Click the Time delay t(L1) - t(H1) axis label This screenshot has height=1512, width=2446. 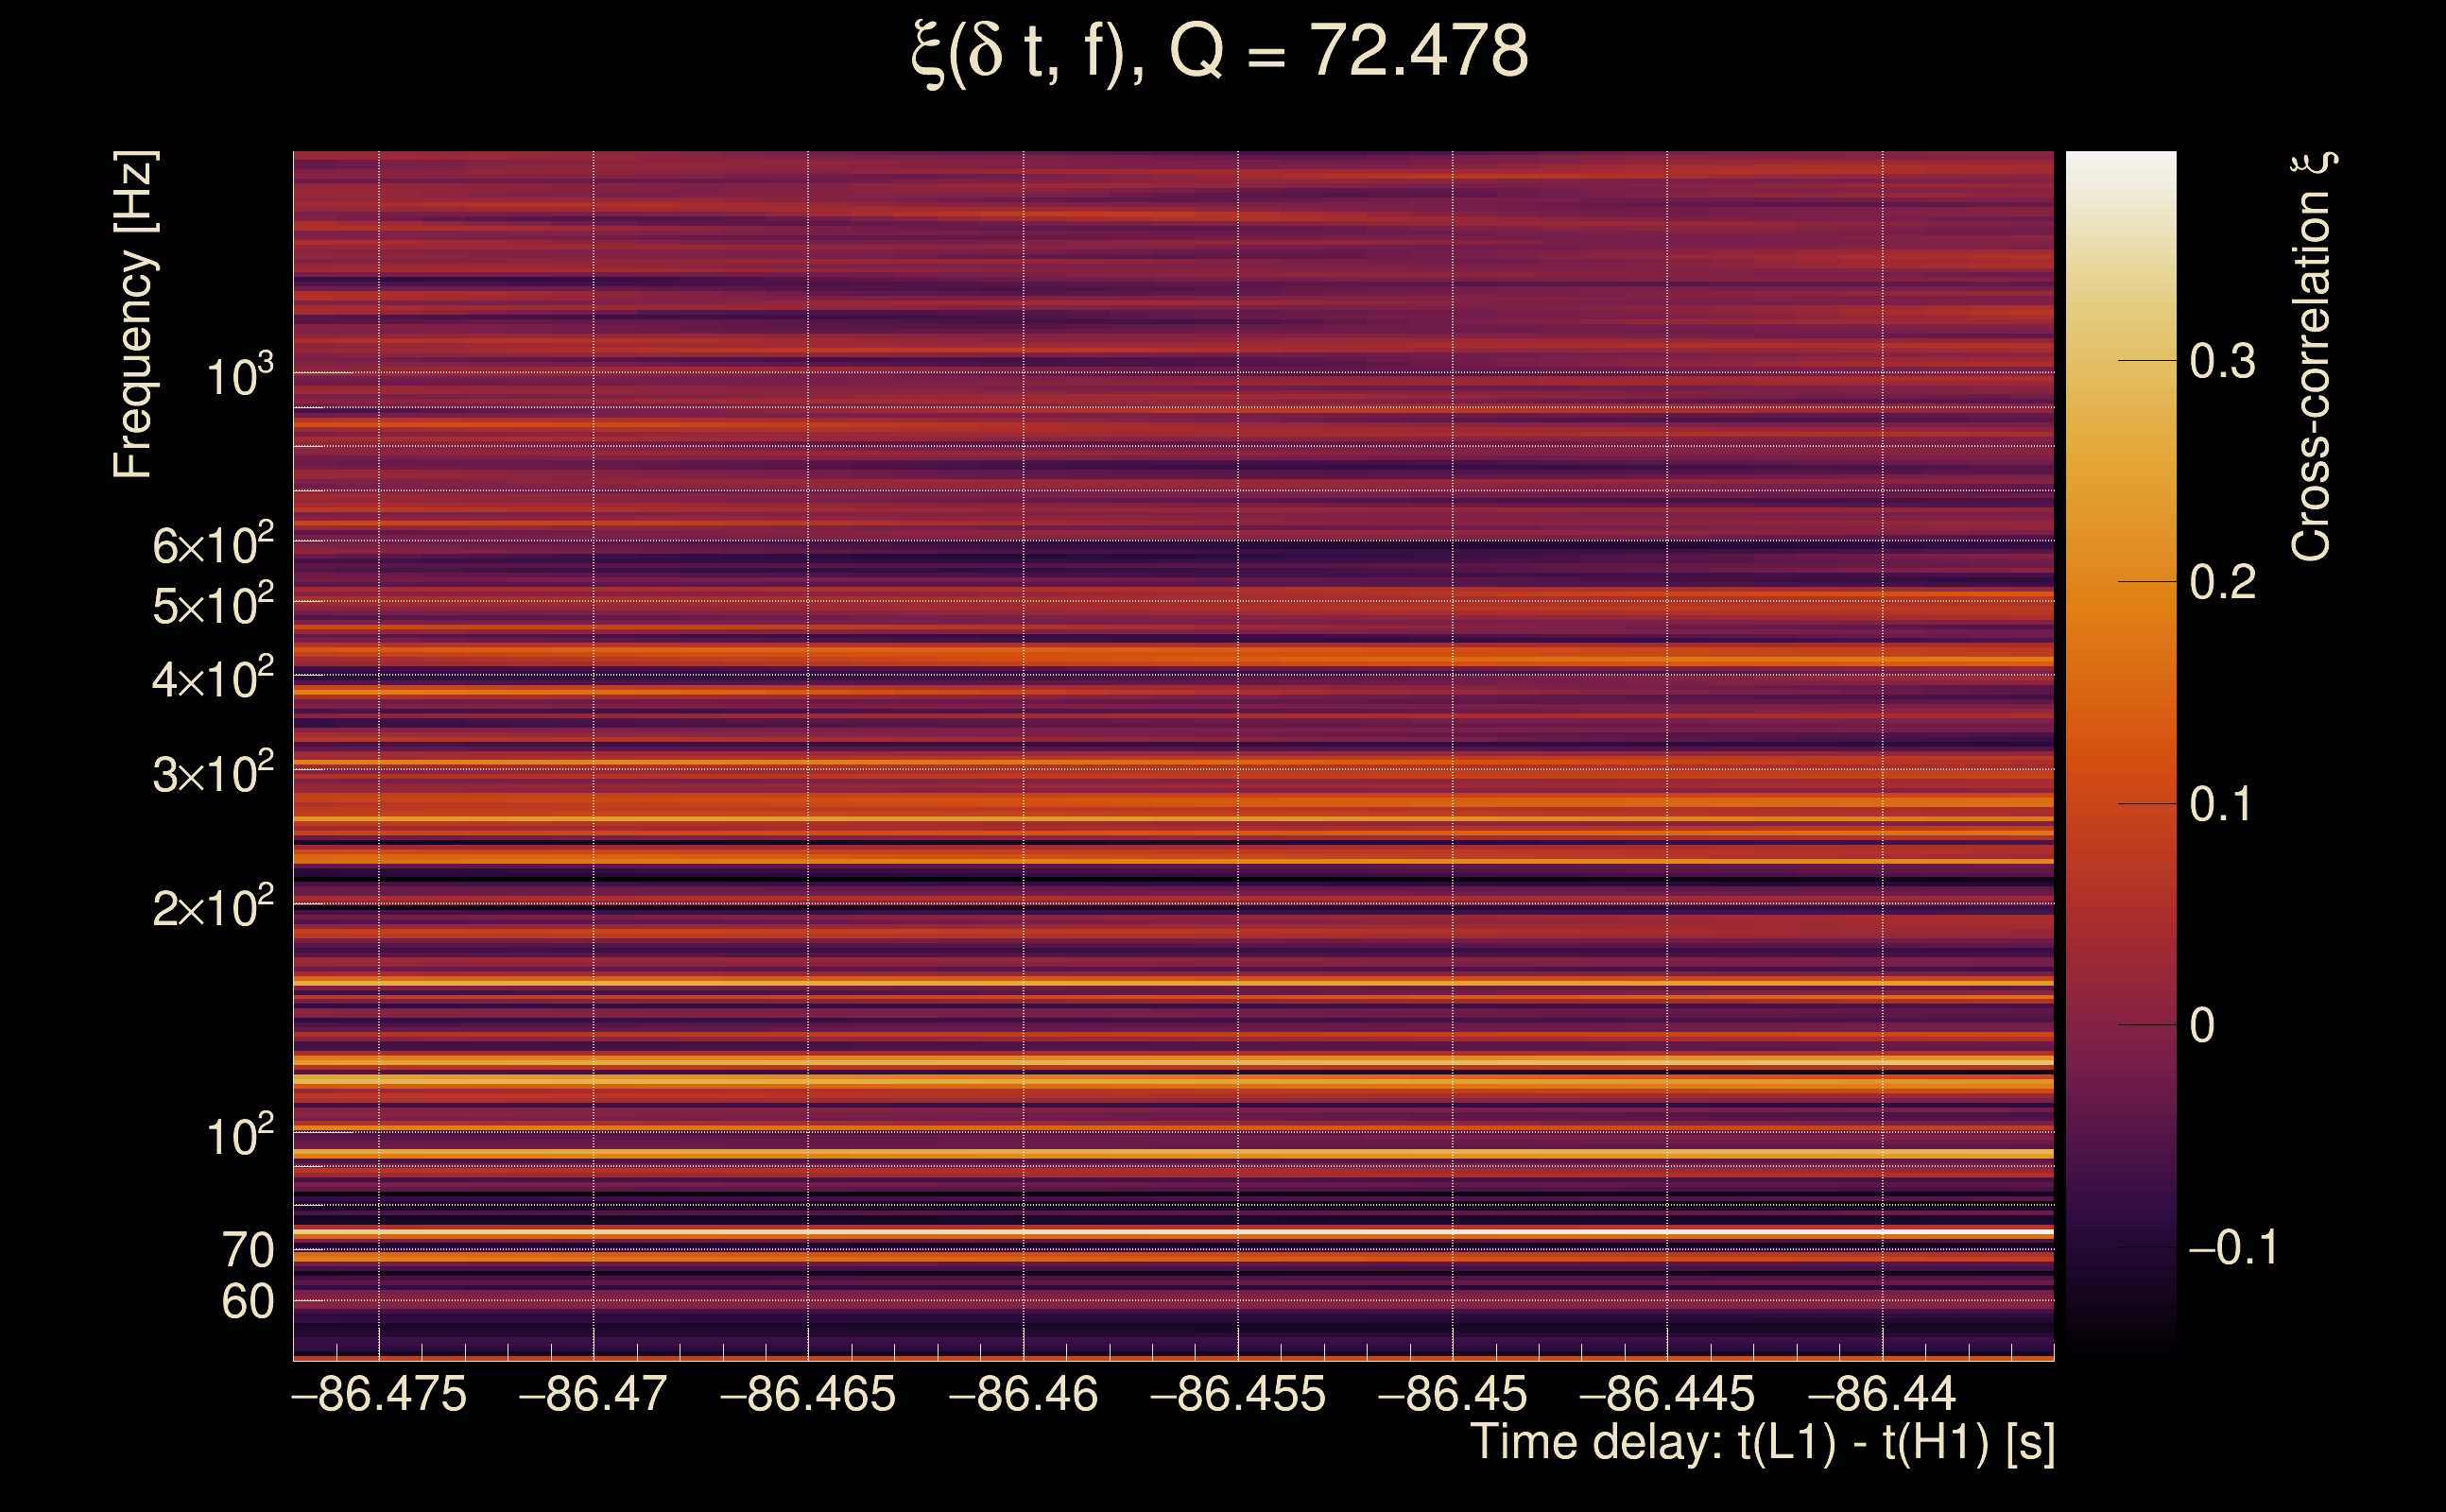click(x=1762, y=1442)
